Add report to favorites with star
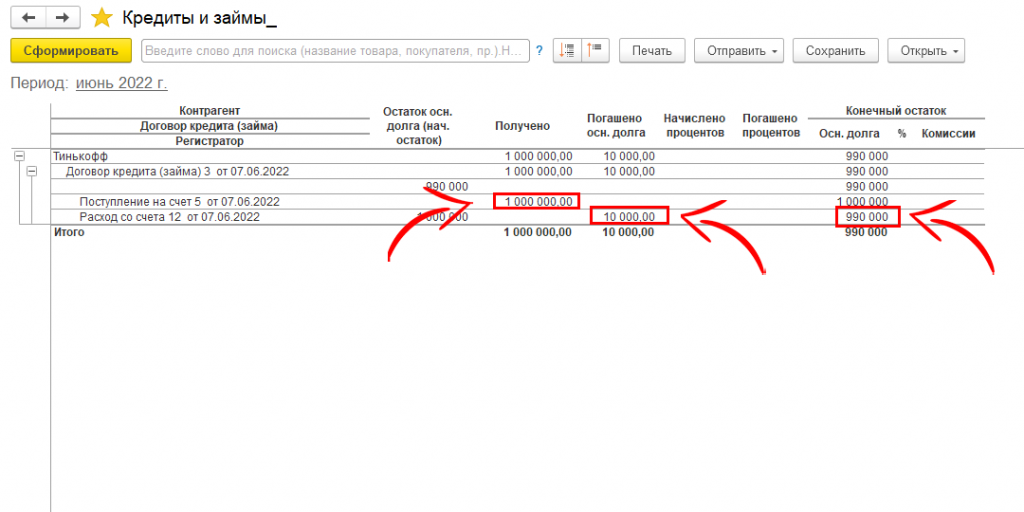The height and width of the screenshot is (512, 1024). click(x=101, y=18)
